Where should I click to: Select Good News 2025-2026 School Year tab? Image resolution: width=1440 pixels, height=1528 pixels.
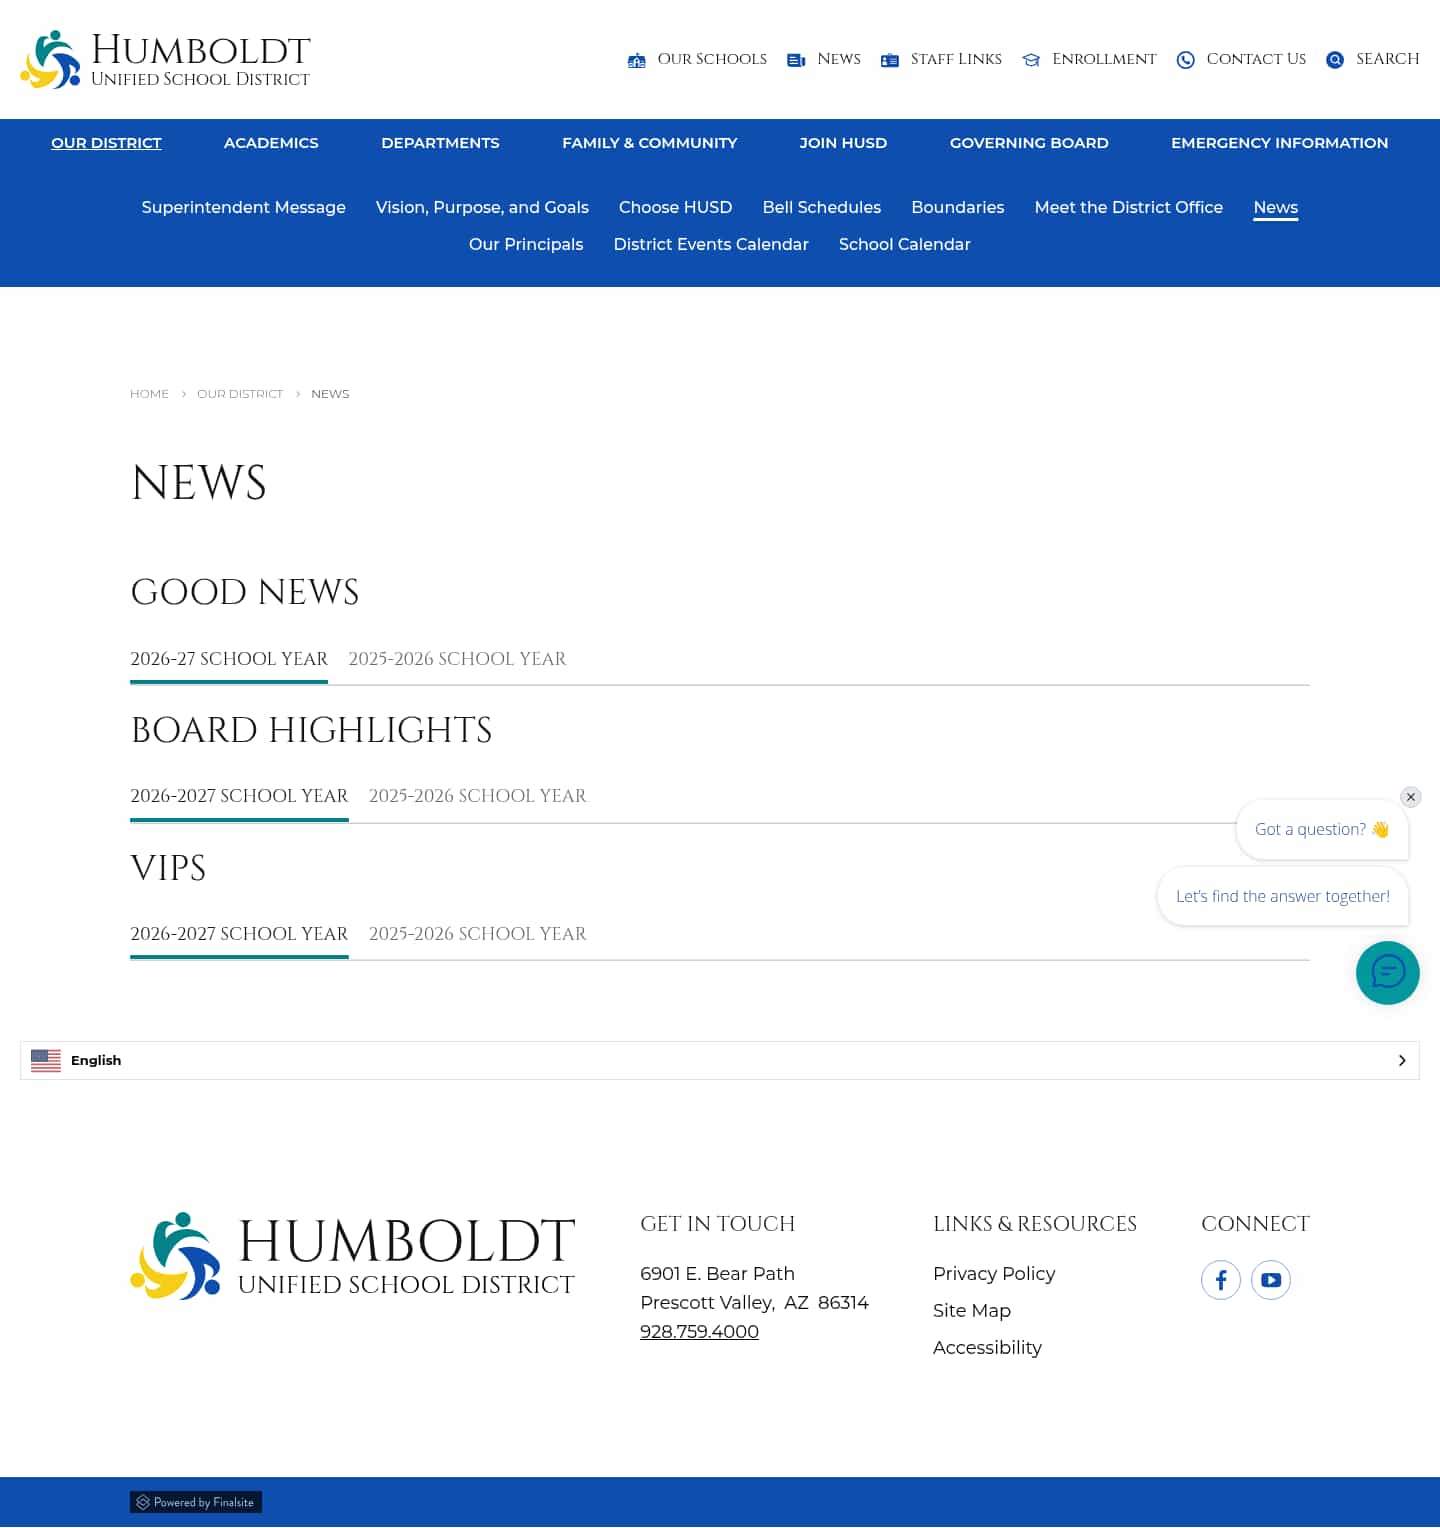(457, 659)
